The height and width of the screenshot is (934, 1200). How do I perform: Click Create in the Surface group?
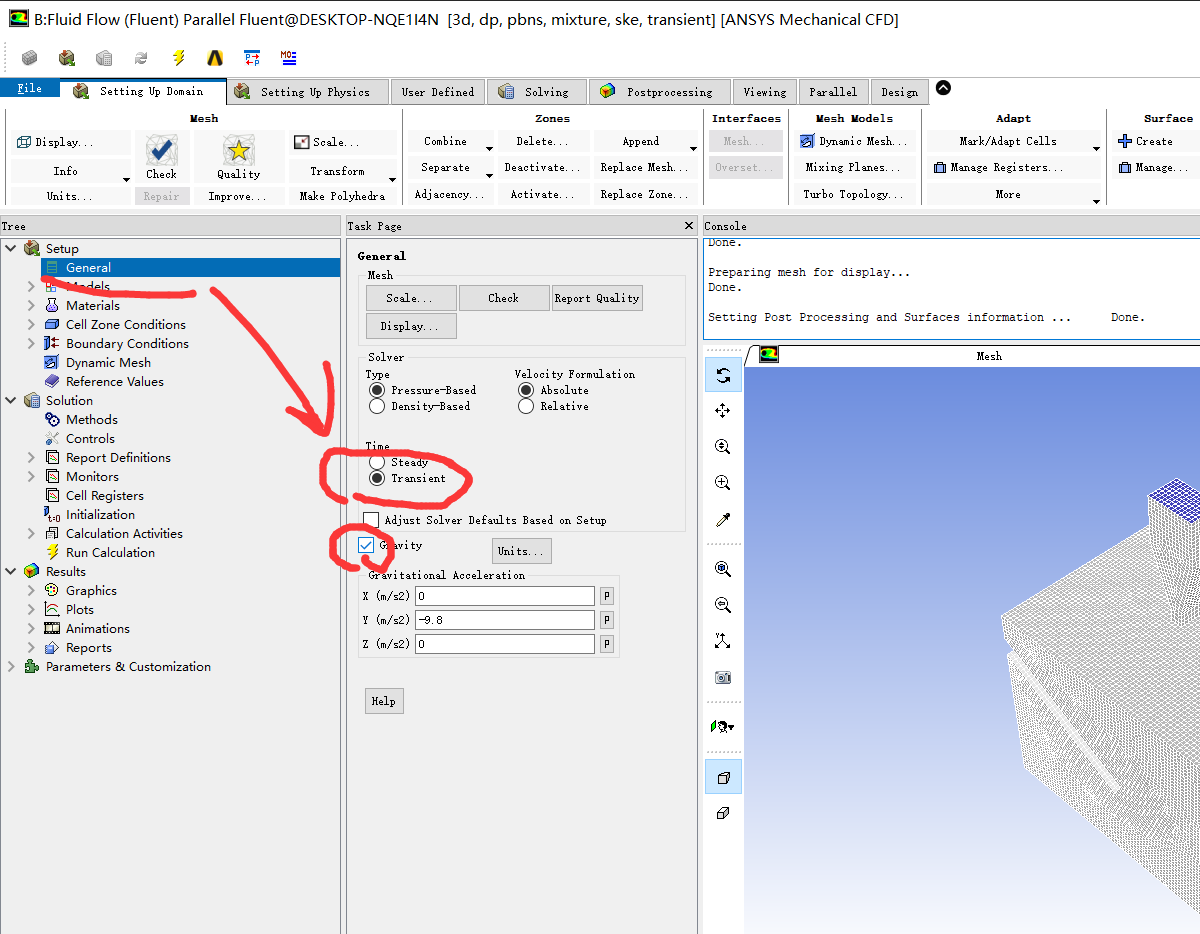pos(1145,141)
